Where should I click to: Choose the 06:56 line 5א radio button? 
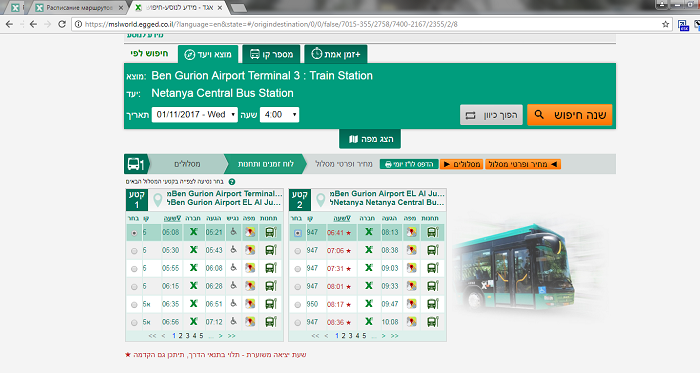pyautogui.click(x=134, y=323)
